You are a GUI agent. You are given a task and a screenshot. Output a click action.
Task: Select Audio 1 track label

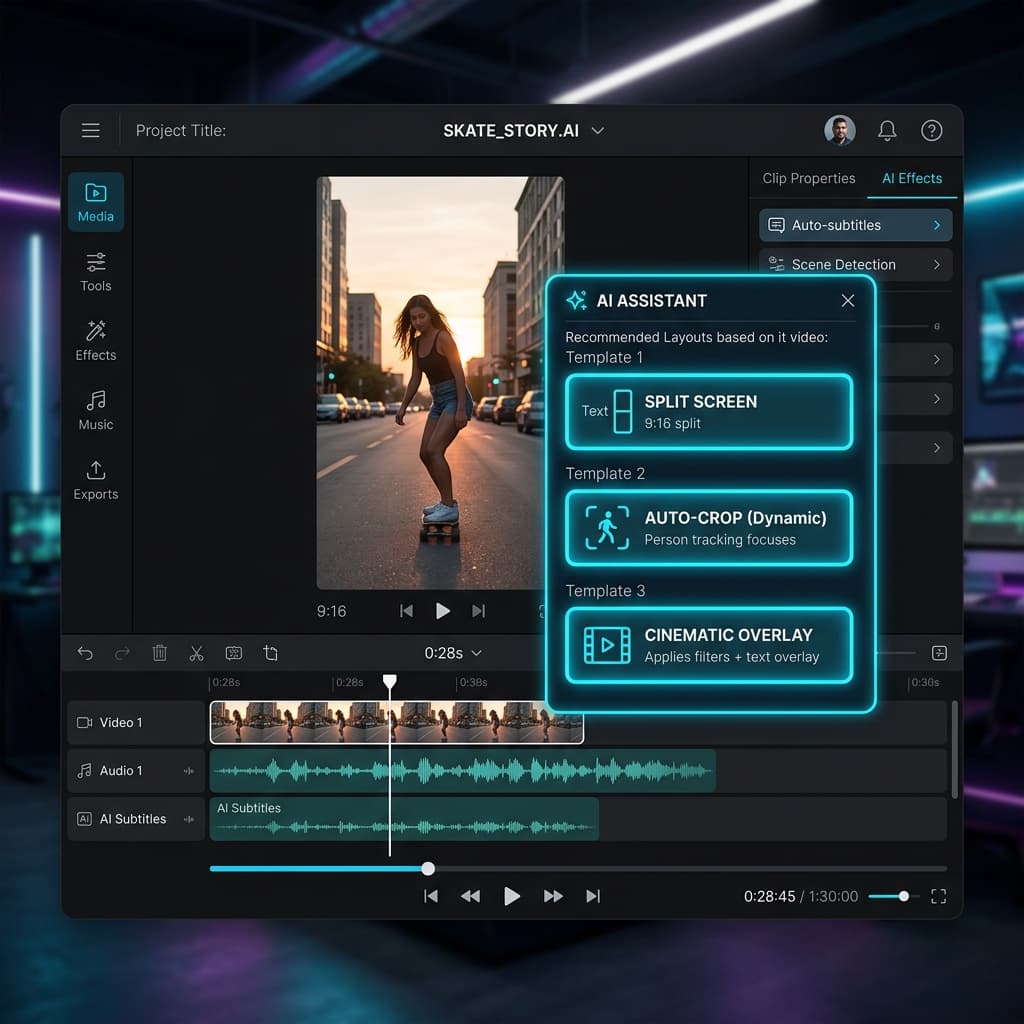[x=136, y=771]
